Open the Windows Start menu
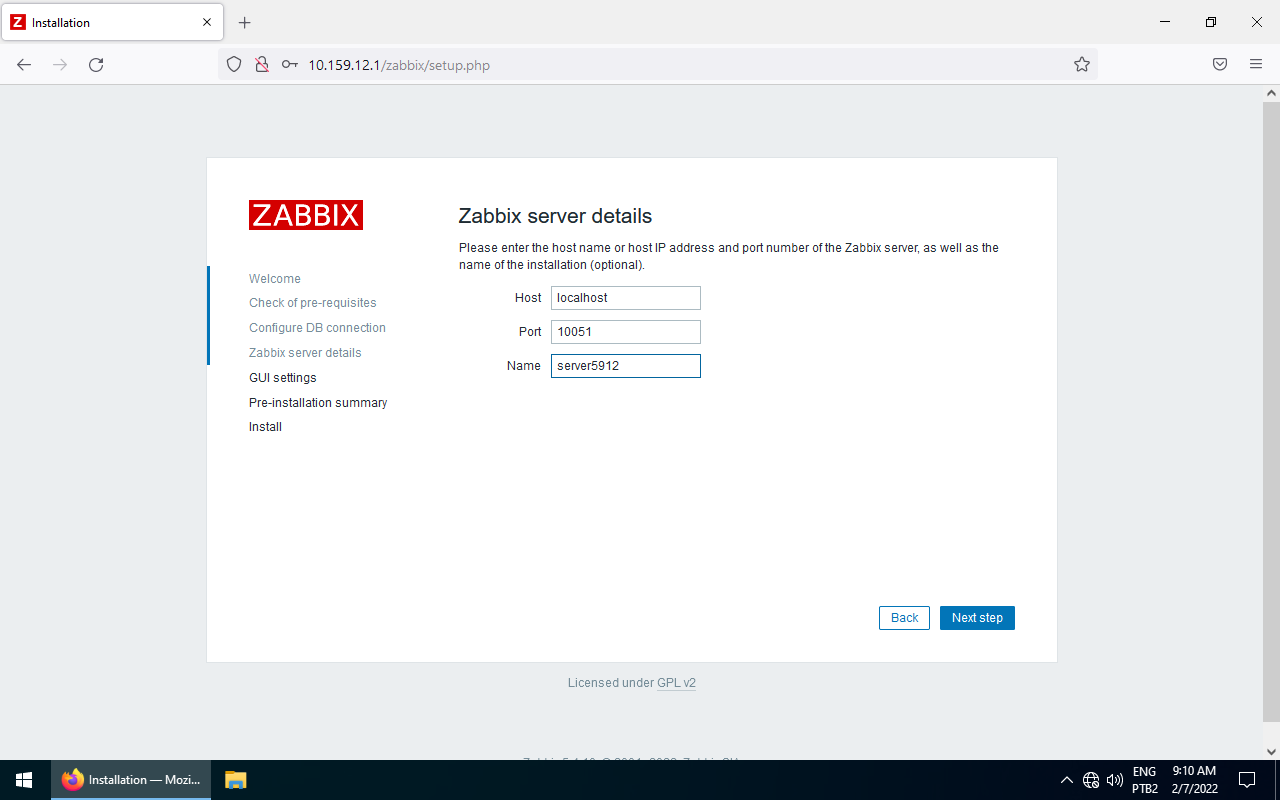Screen dimensions: 1280x800 pyautogui.click(x=24, y=780)
